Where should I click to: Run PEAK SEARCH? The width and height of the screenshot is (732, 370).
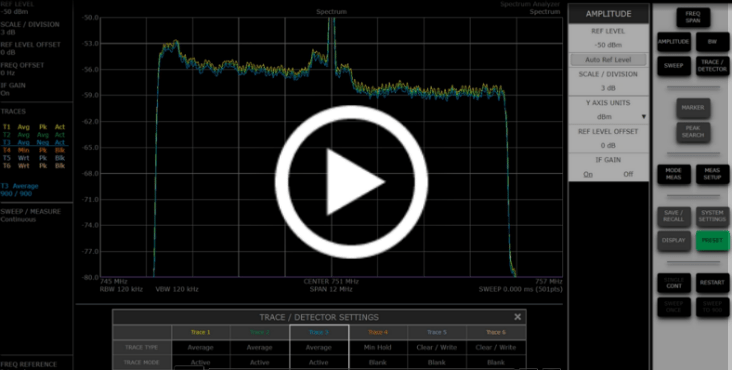pos(693,132)
